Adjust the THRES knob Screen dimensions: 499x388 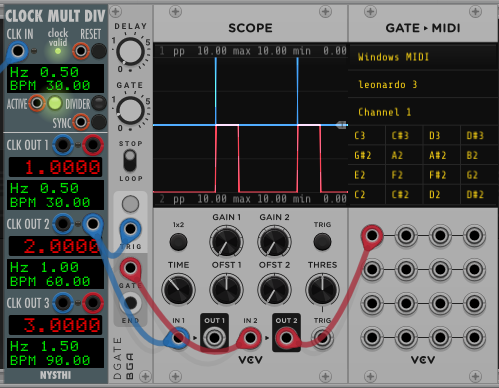[x=322, y=290]
